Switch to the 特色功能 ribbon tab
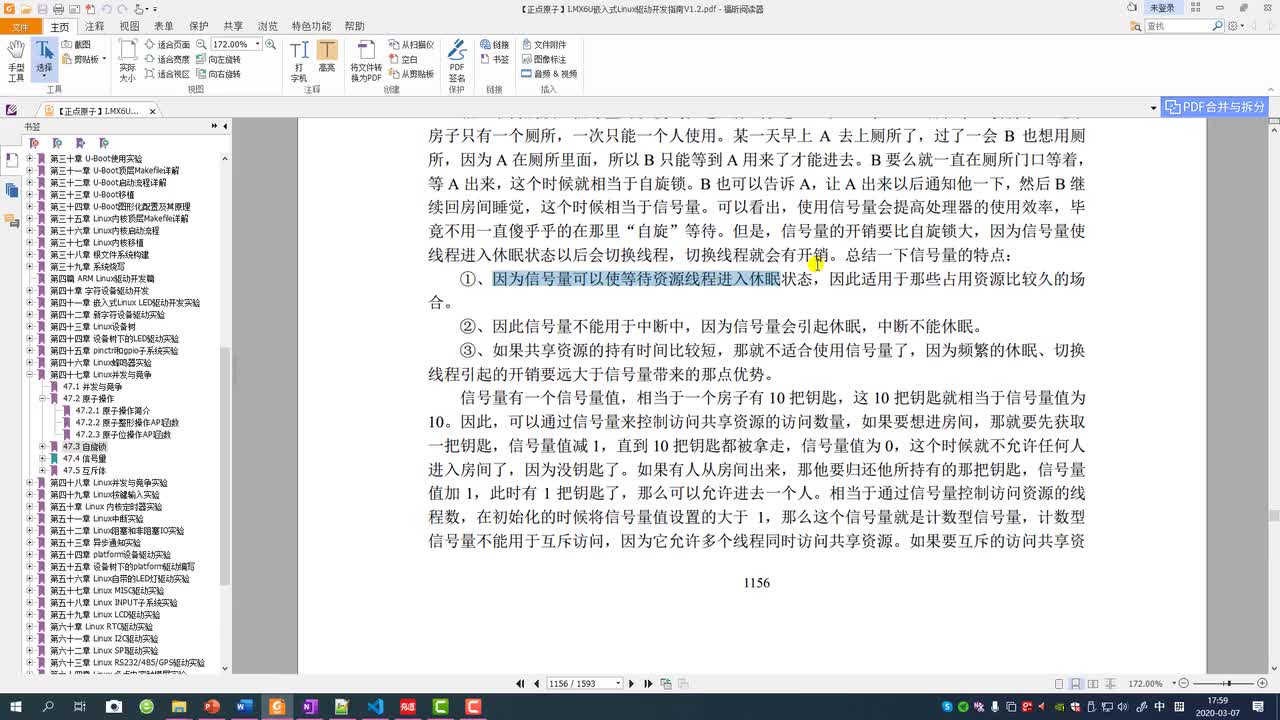Image resolution: width=1280 pixels, height=720 pixels. coord(311,27)
